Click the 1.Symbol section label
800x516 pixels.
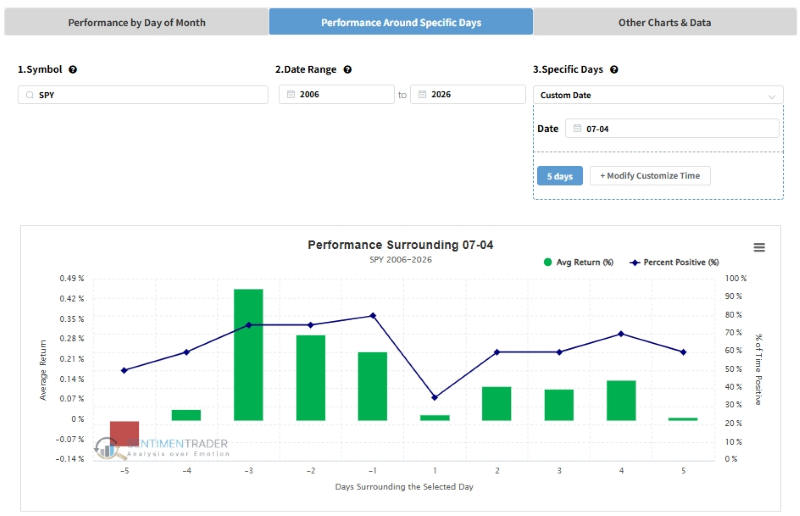click(40, 69)
